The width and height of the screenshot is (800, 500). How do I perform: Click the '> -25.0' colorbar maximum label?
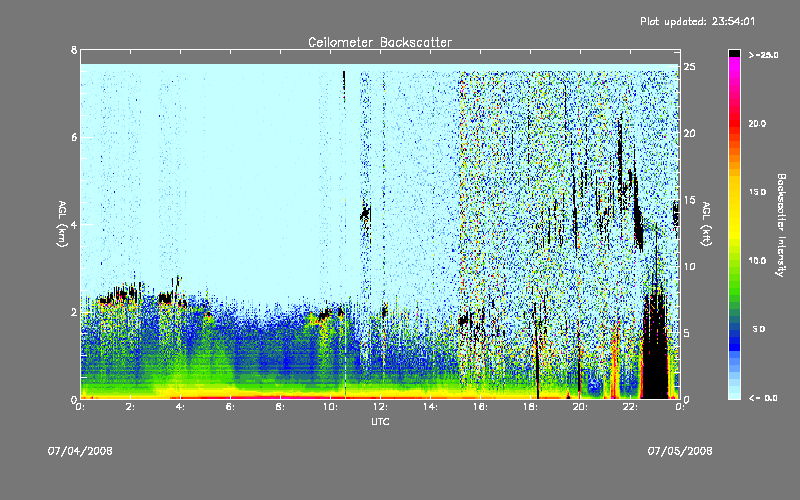coord(763,55)
